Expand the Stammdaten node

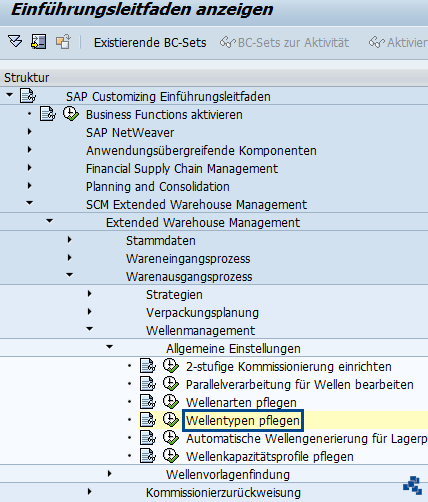(70, 240)
